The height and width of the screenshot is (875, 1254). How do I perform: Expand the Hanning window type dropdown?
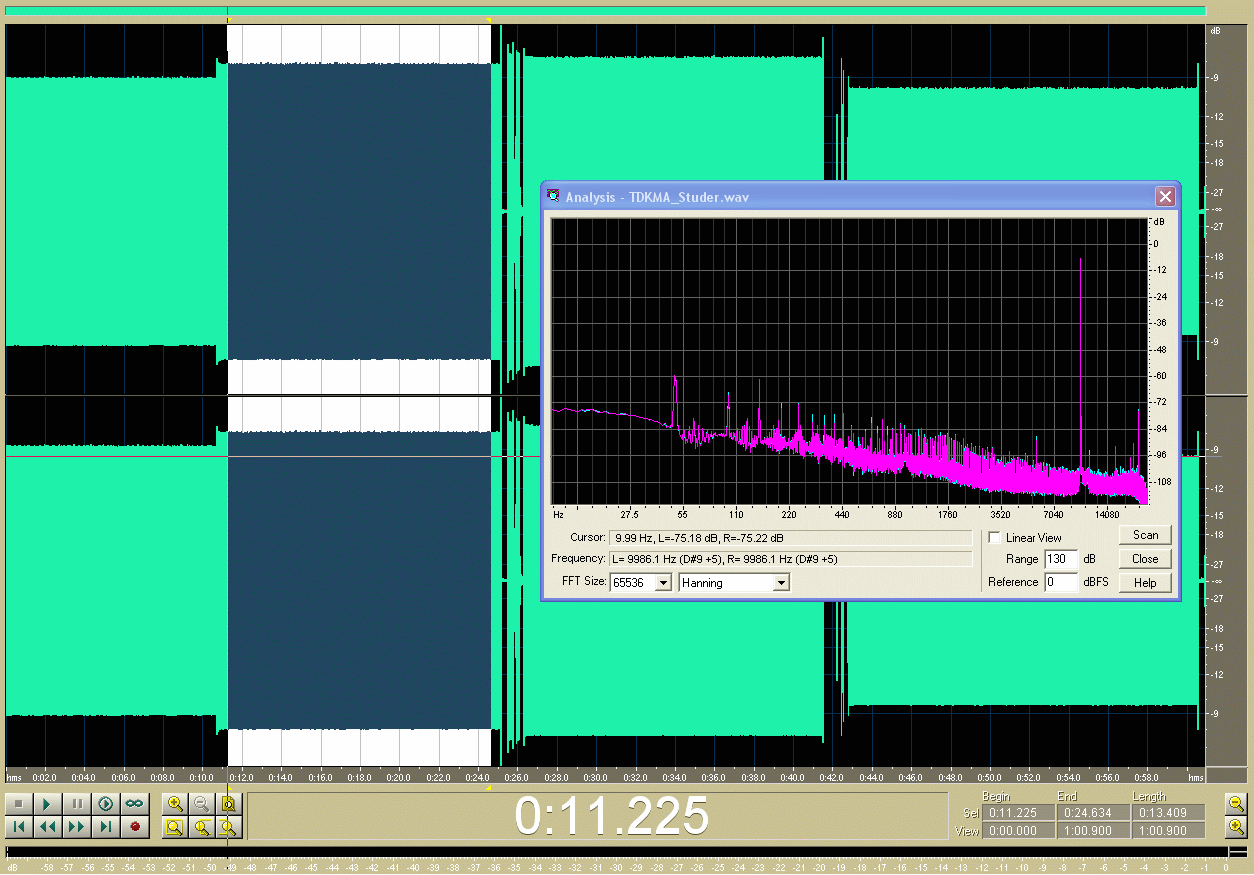pyautogui.click(x=781, y=583)
